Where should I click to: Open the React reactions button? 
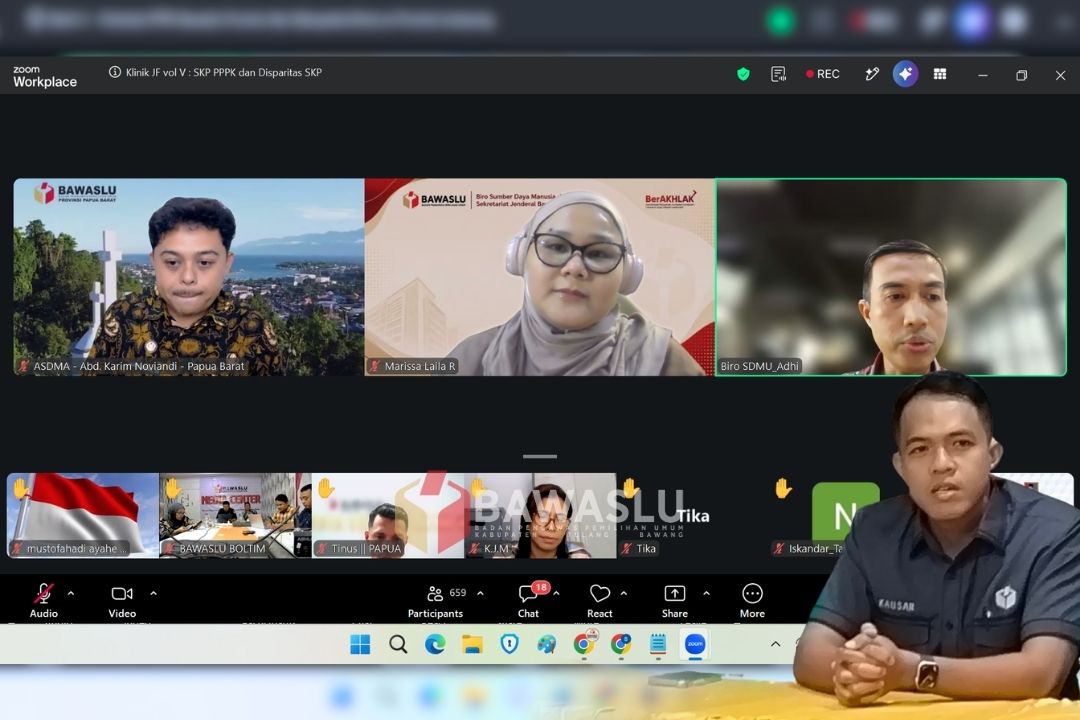point(600,601)
